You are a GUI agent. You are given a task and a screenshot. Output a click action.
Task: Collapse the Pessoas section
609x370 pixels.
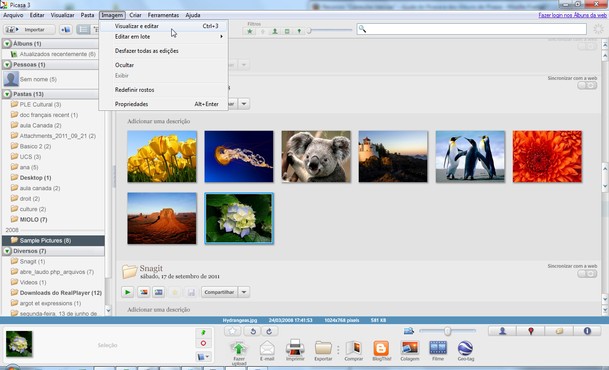(x=7, y=64)
